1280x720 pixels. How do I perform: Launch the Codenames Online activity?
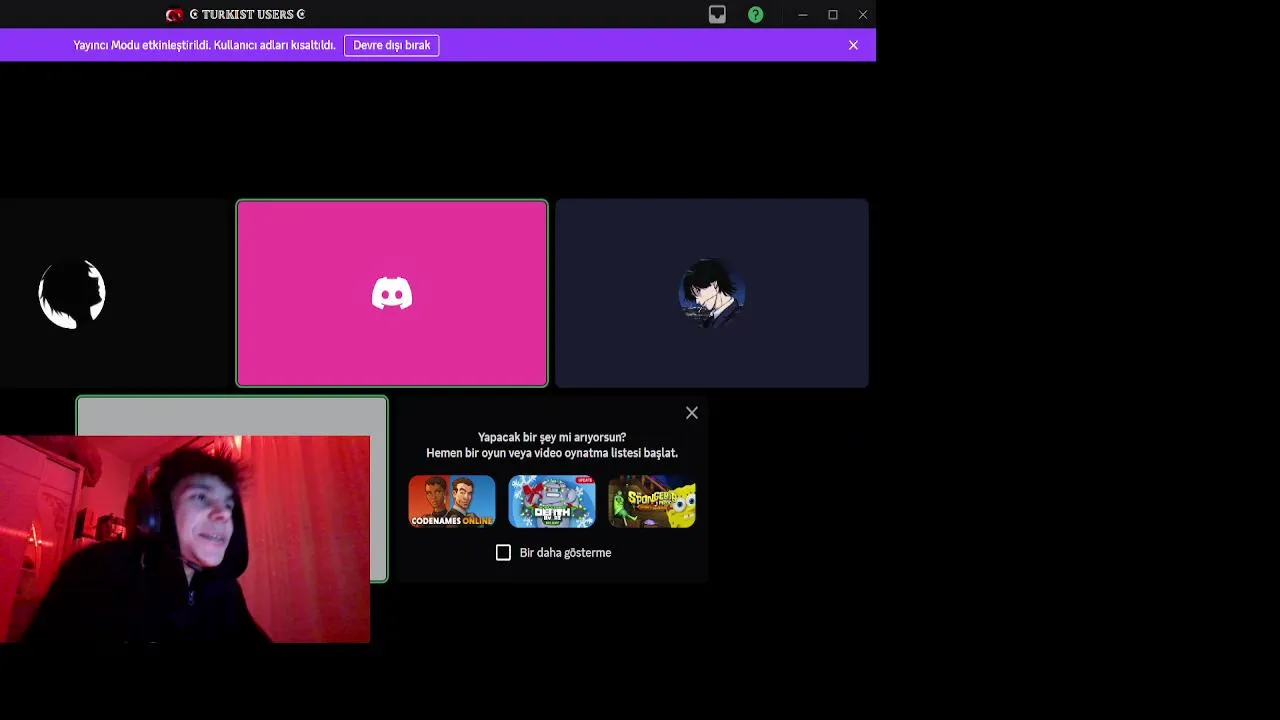tap(452, 501)
